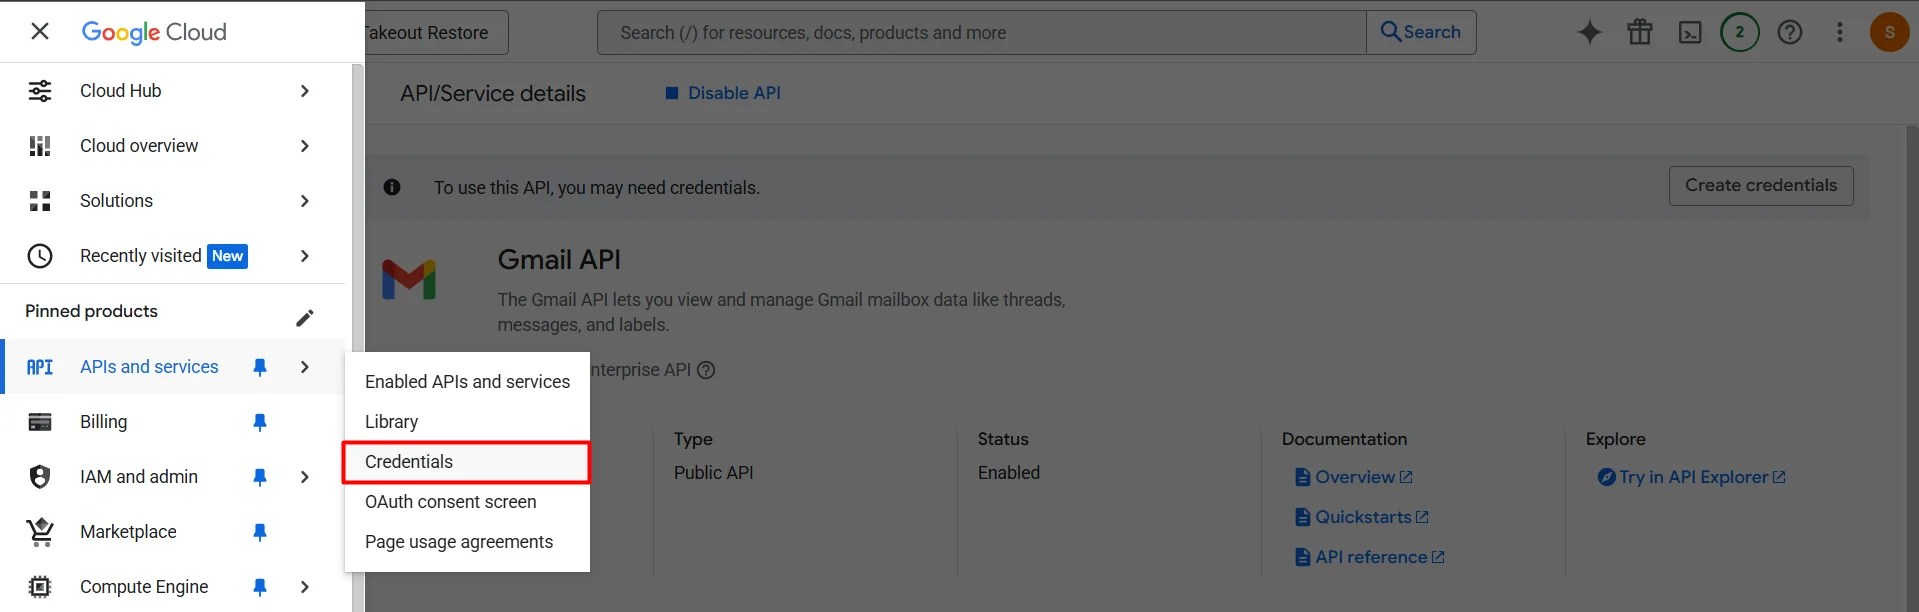Click the Gmail API heading text
Image resolution: width=1919 pixels, height=612 pixels.
559,260
